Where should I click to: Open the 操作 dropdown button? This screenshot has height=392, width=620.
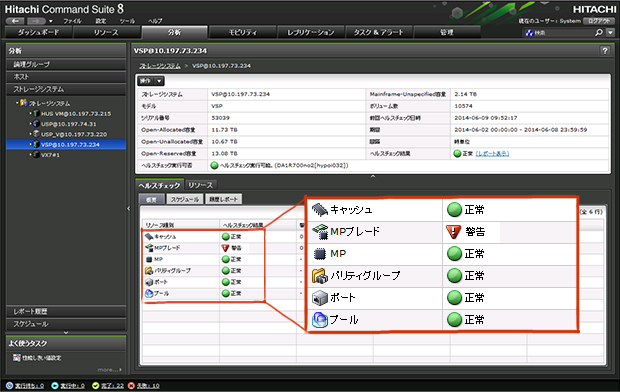(x=151, y=81)
